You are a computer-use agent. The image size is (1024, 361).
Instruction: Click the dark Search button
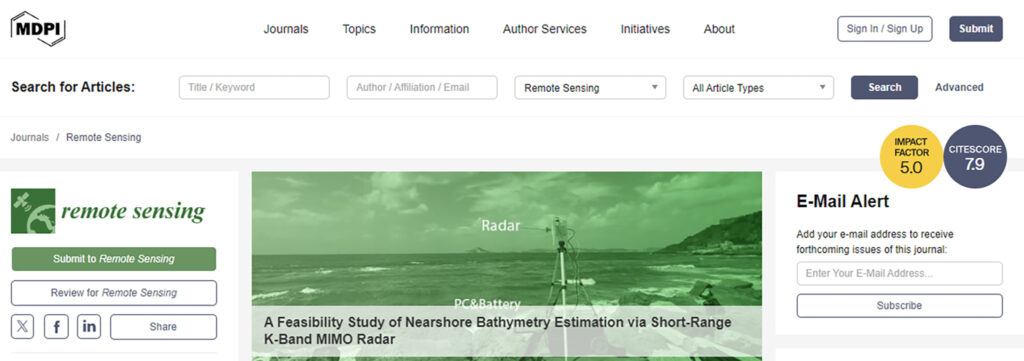[x=884, y=87]
